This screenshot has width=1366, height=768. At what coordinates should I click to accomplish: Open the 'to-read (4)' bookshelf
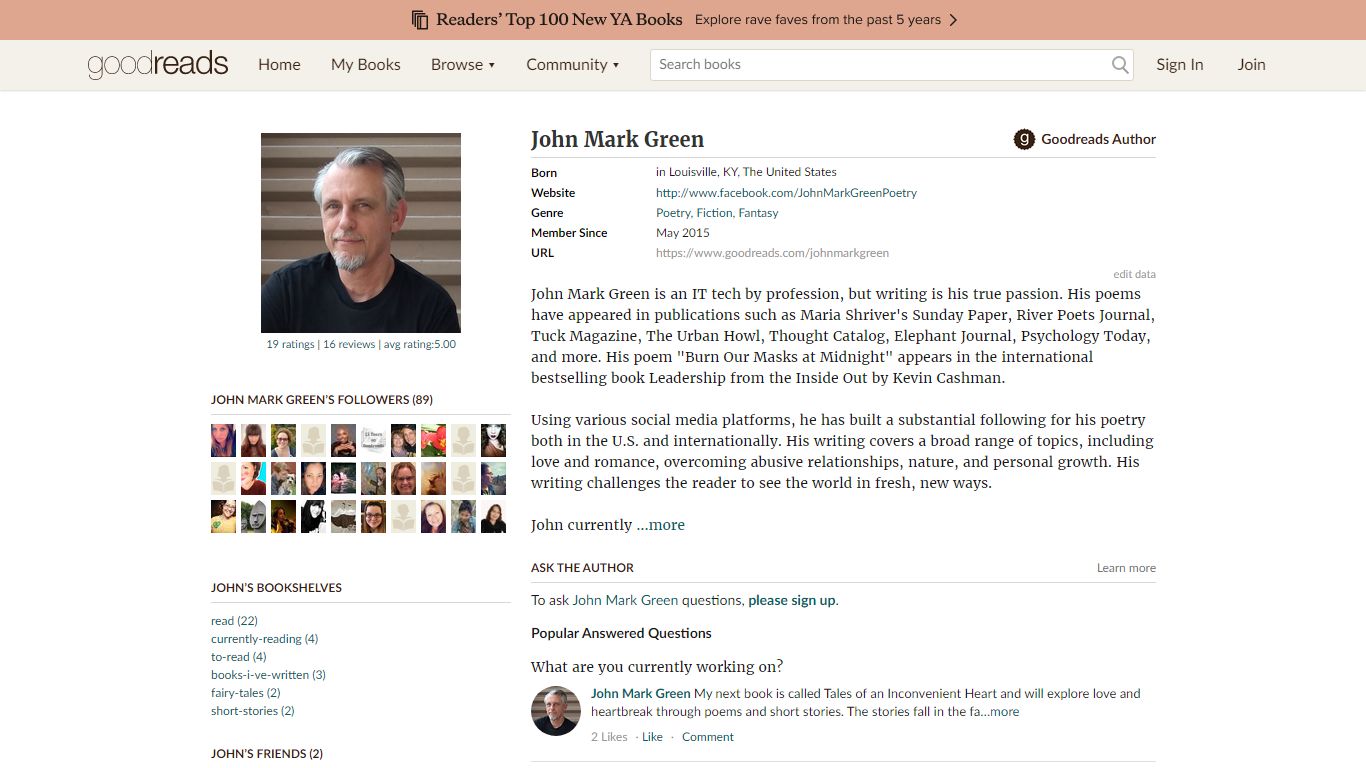click(x=239, y=657)
